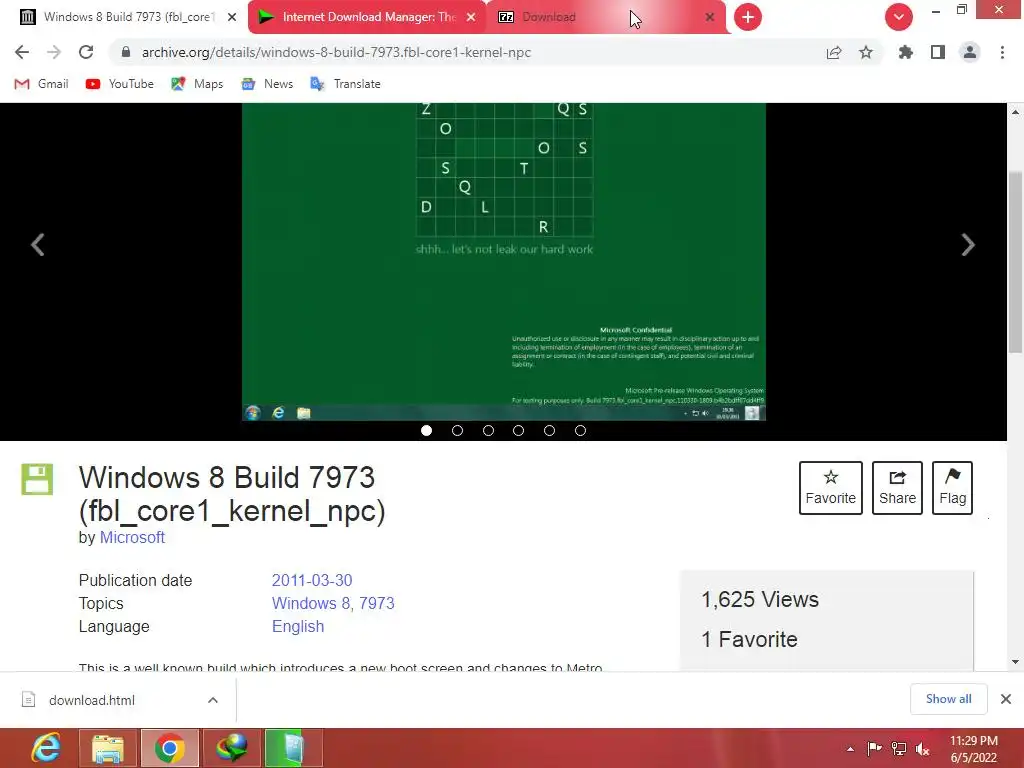Select the second carousel dot
The height and width of the screenshot is (768, 1024).
tap(457, 430)
